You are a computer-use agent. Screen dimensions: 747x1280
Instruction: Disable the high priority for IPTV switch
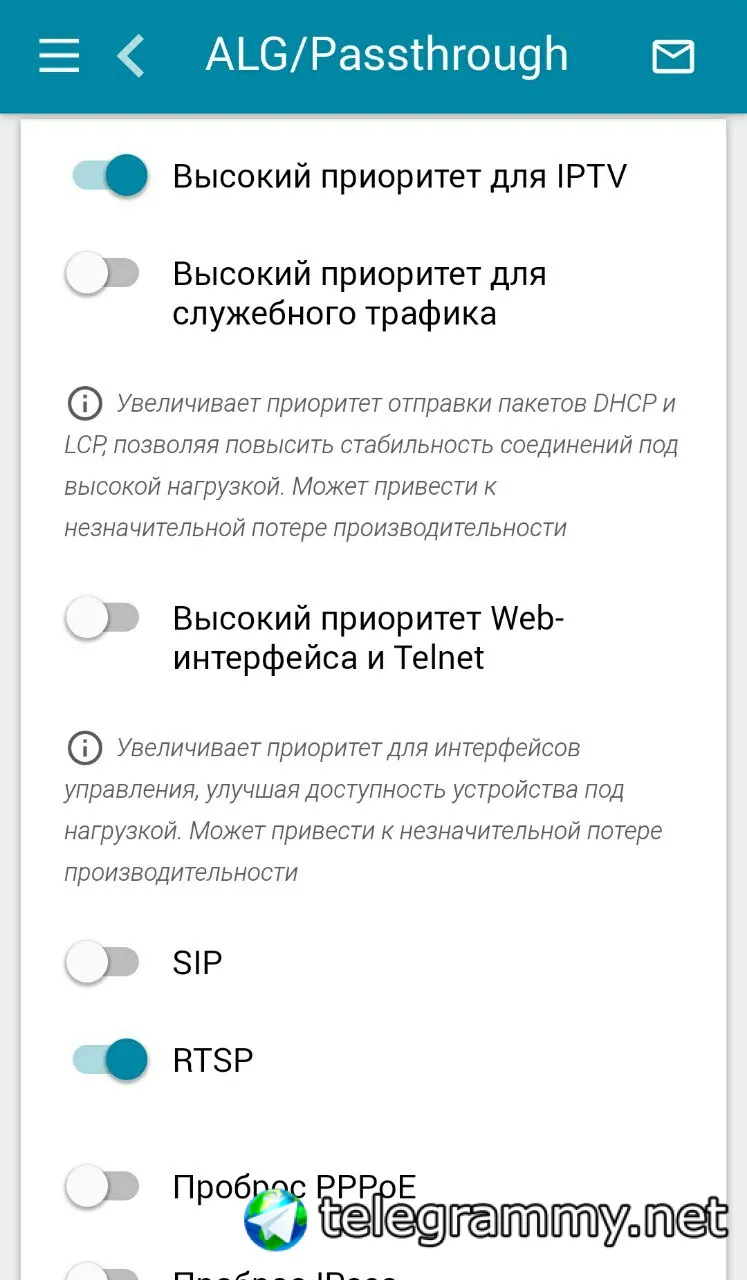pyautogui.click(x=108, y=176)
